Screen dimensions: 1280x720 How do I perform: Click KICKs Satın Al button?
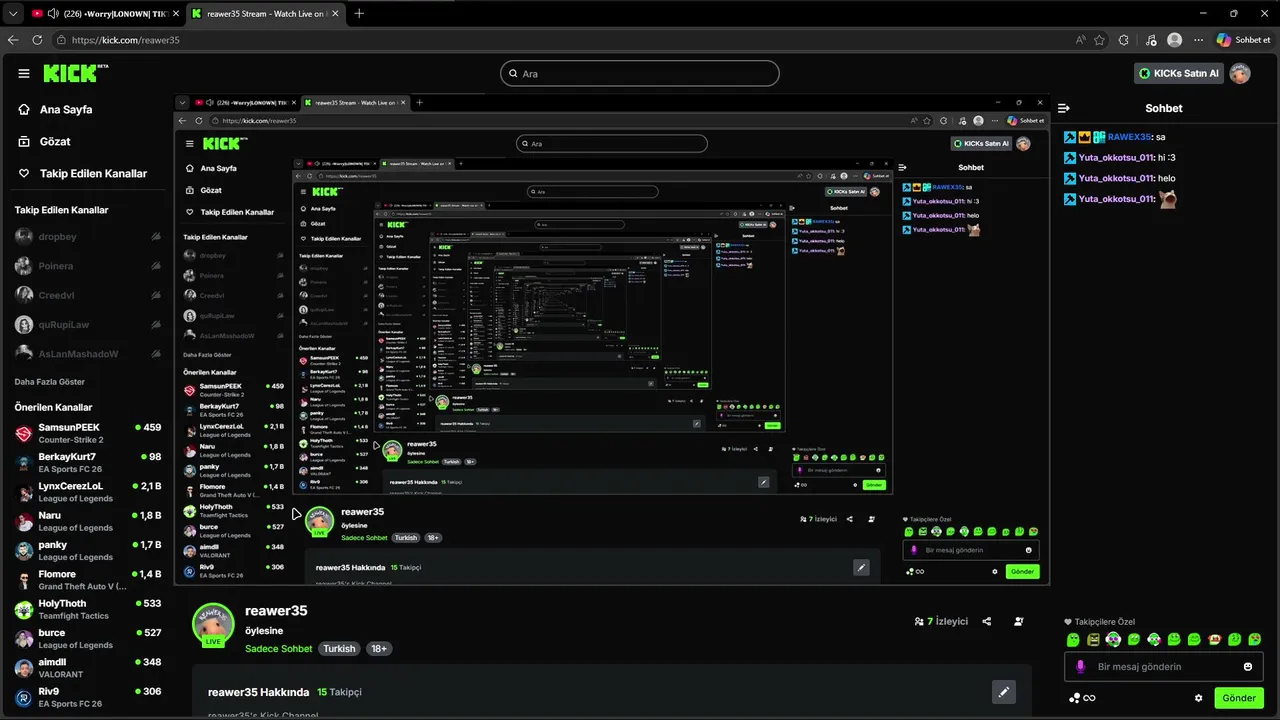(x=1179, y=73)
